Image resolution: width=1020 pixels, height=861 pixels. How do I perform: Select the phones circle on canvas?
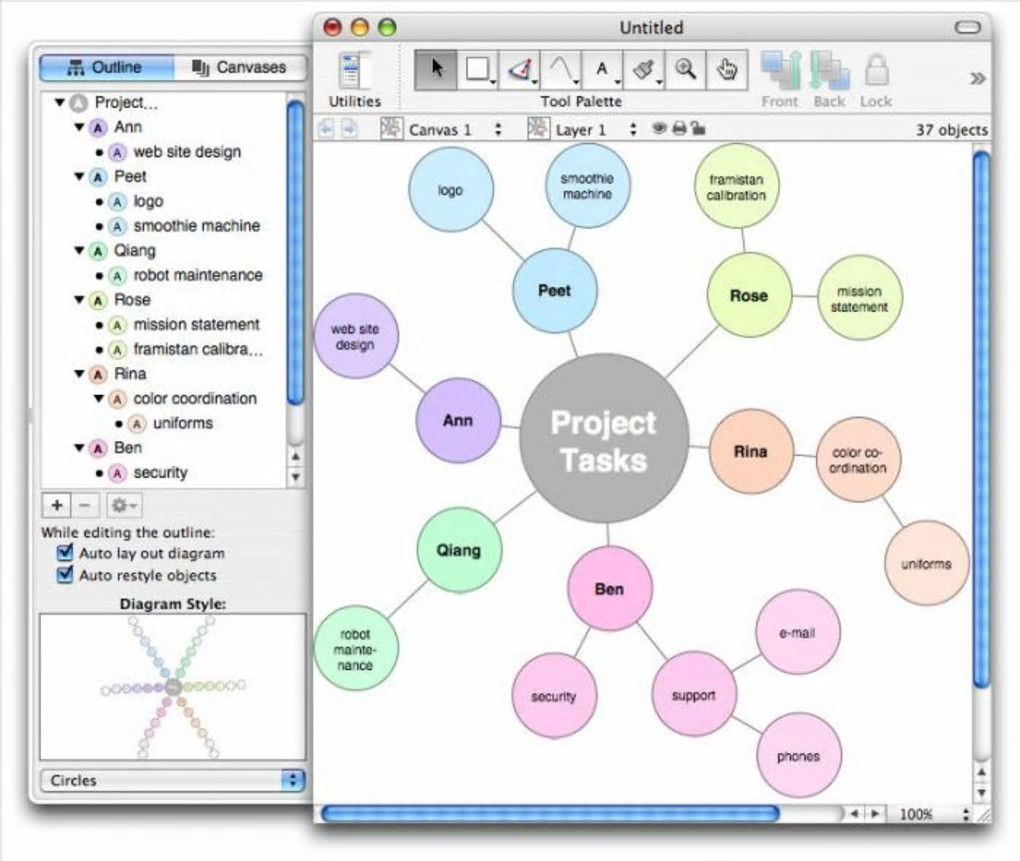click(798, 755)
